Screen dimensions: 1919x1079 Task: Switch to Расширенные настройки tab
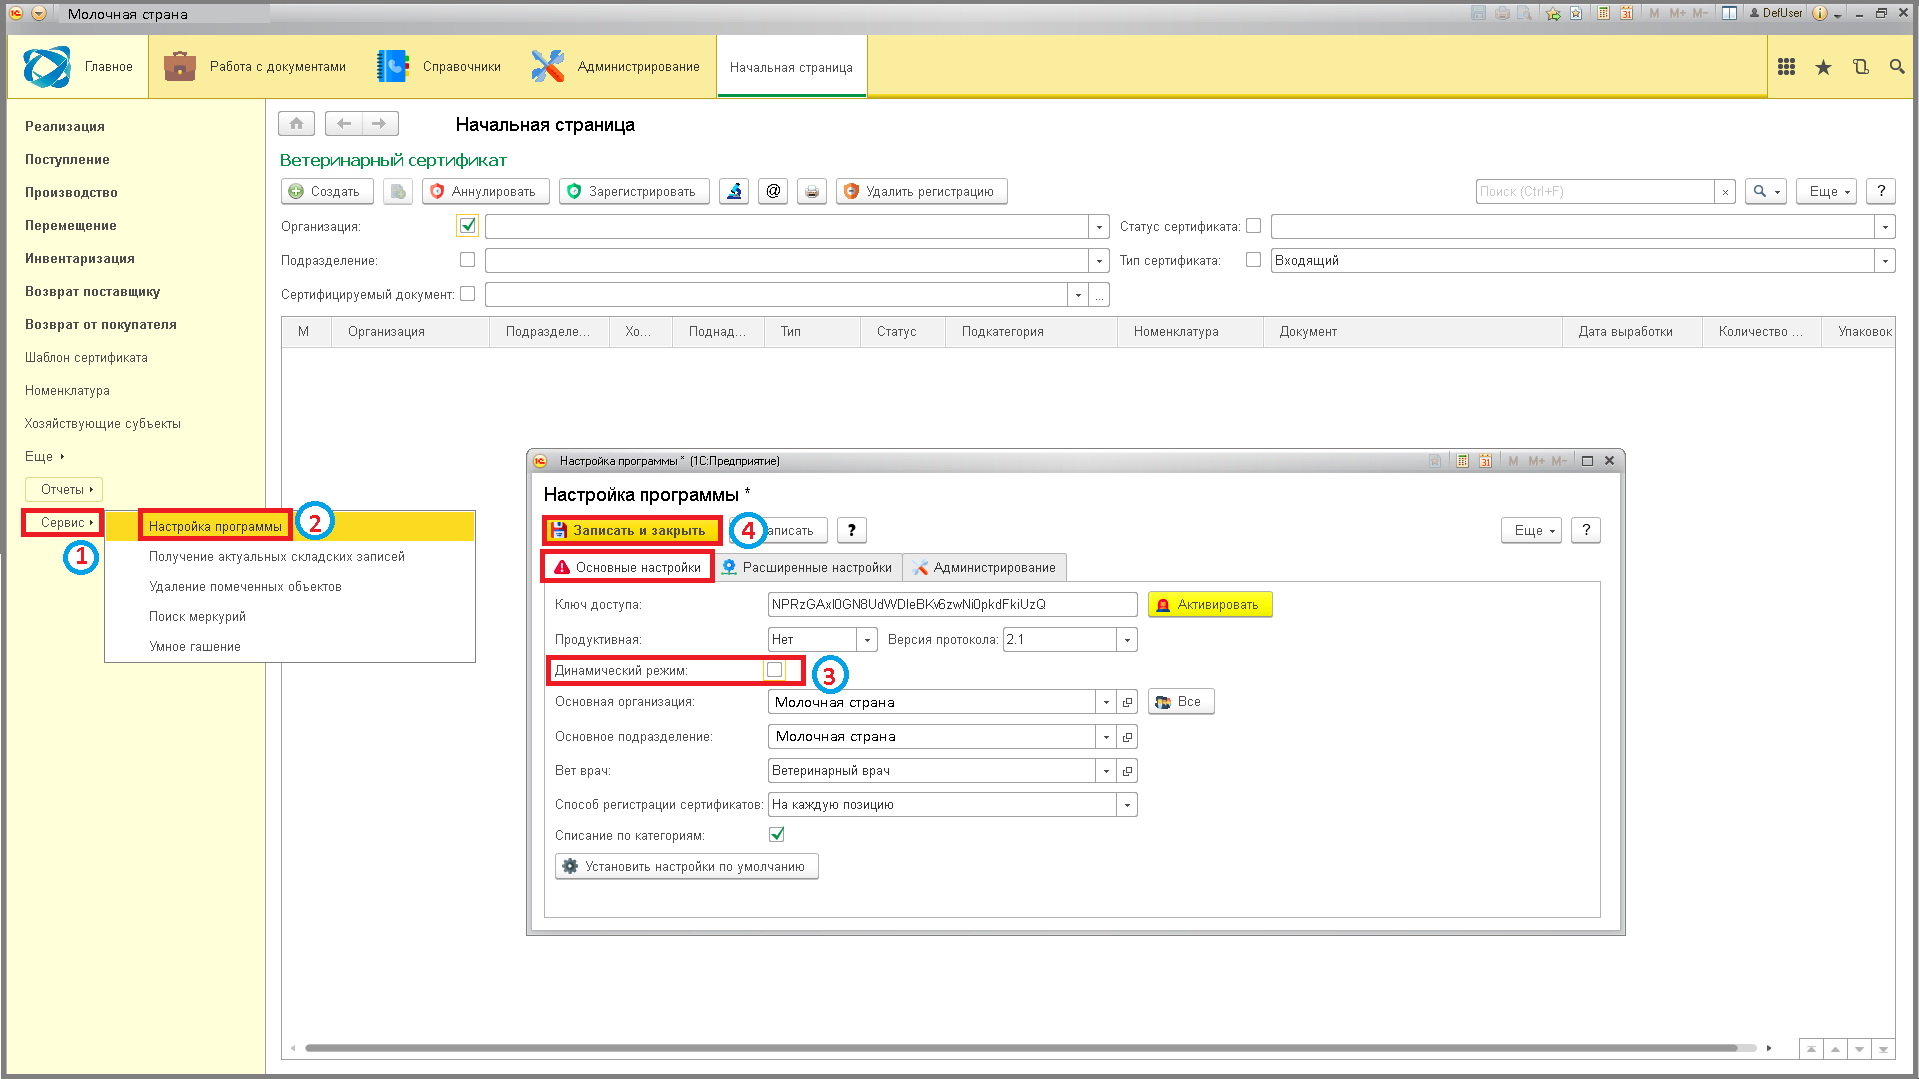point(807,567)
